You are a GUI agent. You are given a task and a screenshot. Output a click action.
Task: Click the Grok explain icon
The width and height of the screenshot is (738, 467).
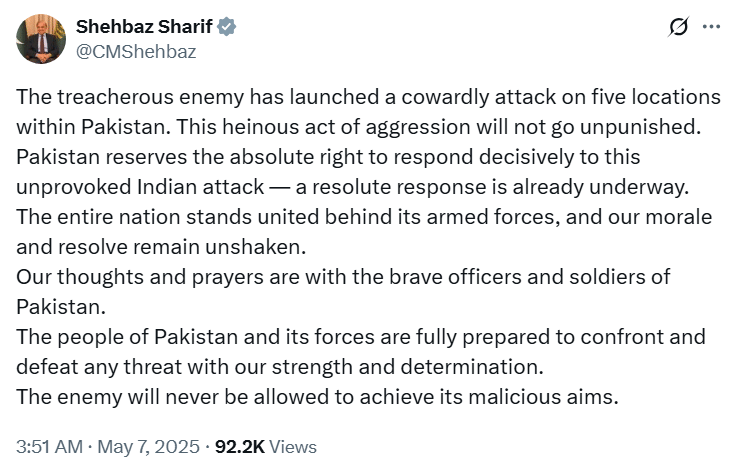677,30
